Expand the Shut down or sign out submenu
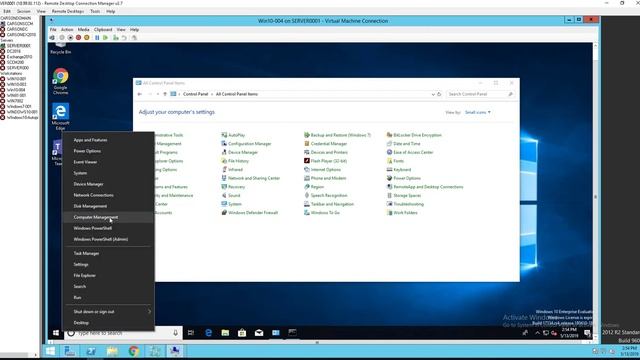 [108, 312]
